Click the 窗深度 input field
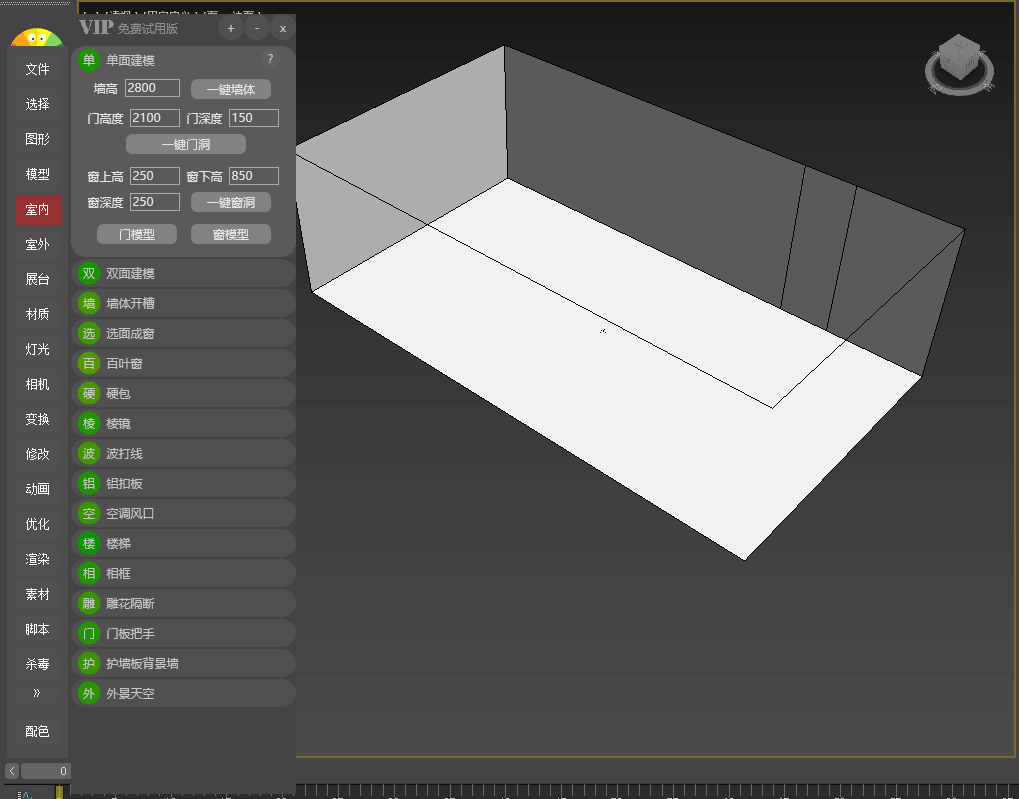The image size is (1019, 799). click(155, 202)
